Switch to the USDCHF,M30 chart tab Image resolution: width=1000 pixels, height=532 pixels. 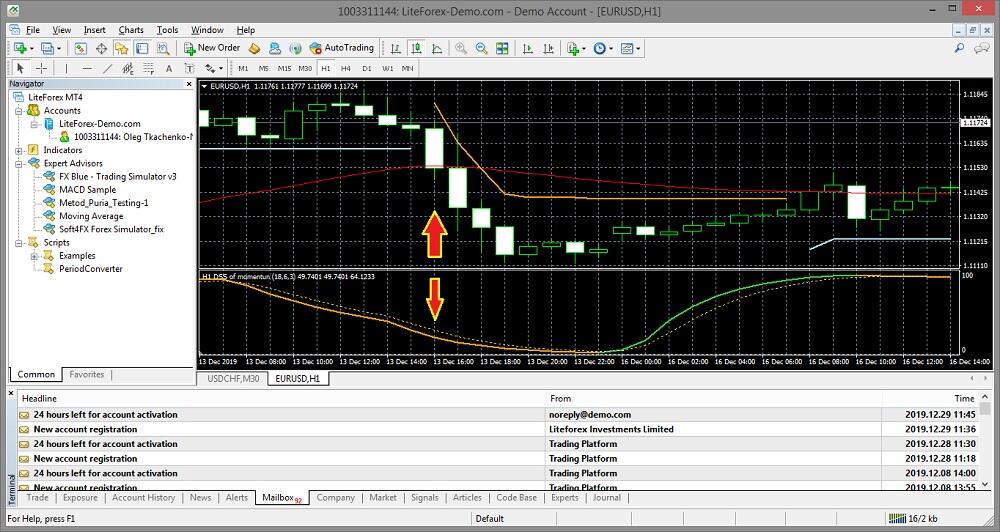click(233, 379)
